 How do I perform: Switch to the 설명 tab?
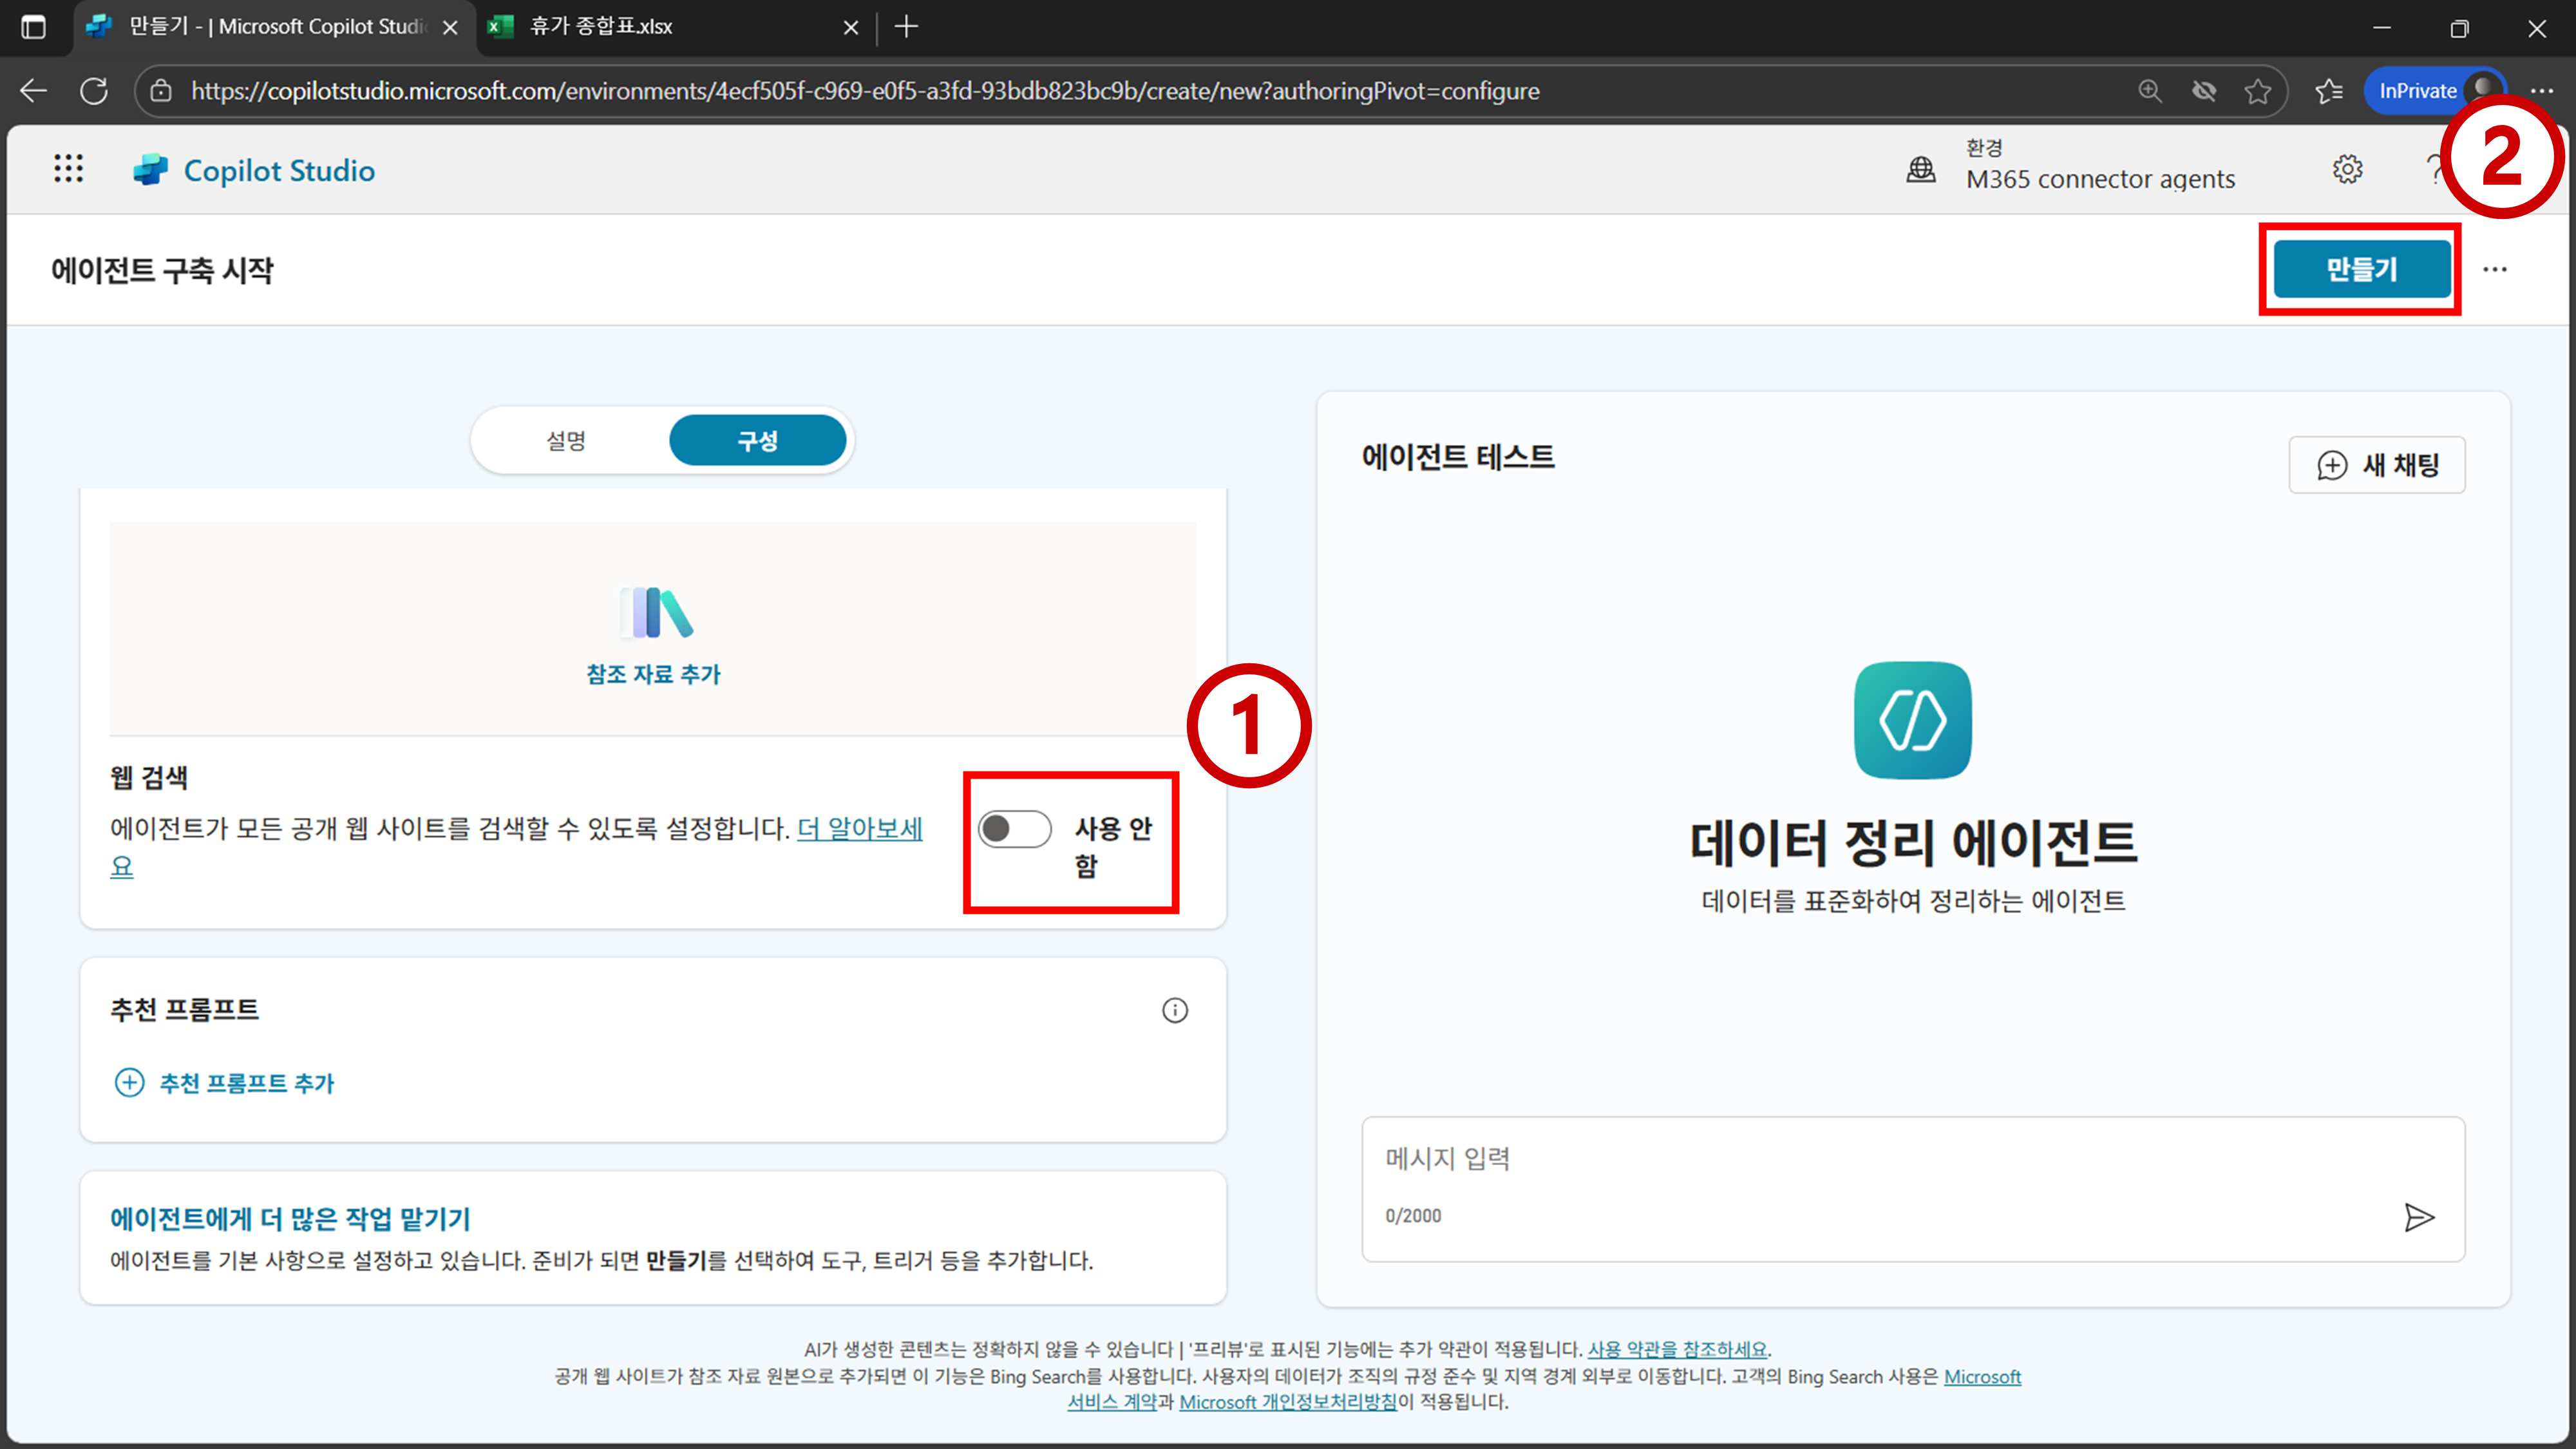click(x=566, y=440)
